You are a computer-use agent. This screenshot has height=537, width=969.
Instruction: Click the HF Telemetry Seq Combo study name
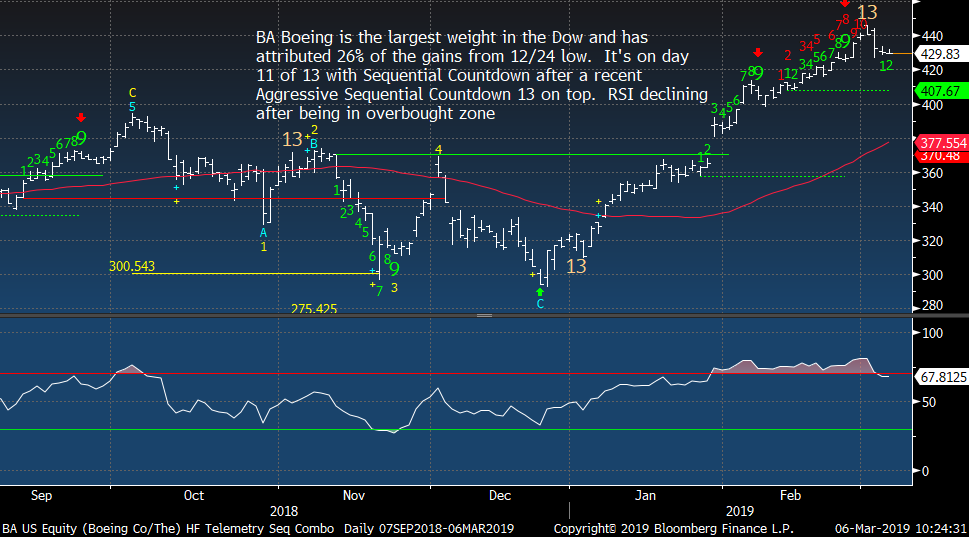pos(260,529)
